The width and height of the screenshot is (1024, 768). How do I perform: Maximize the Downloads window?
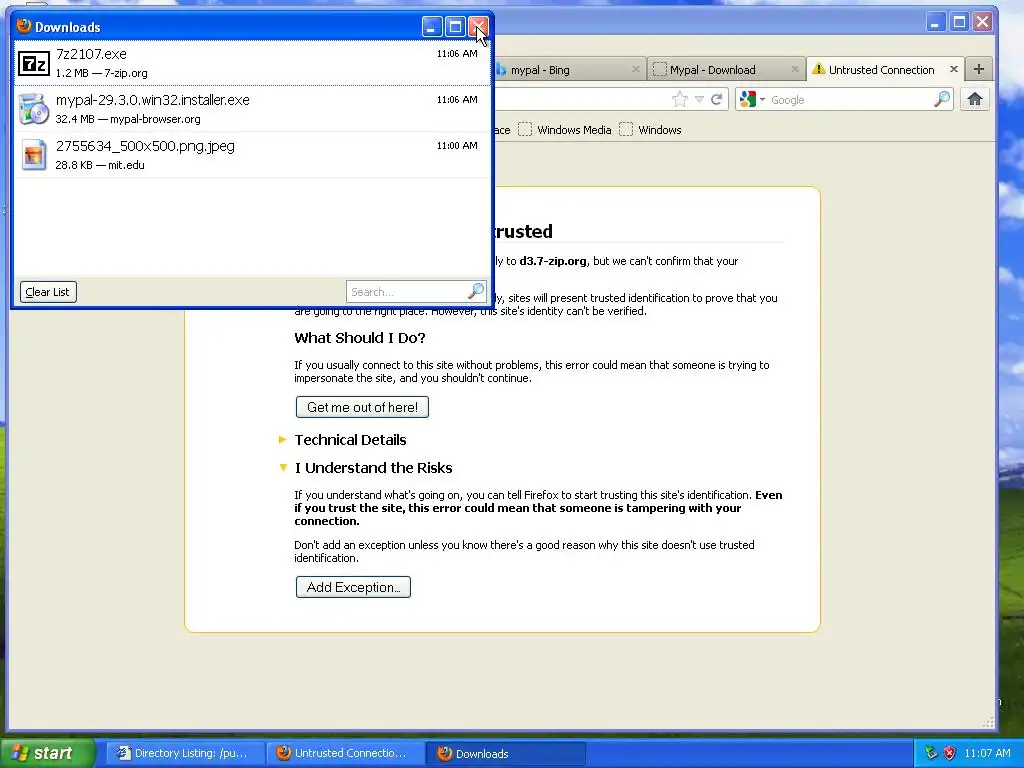(455, 27)
